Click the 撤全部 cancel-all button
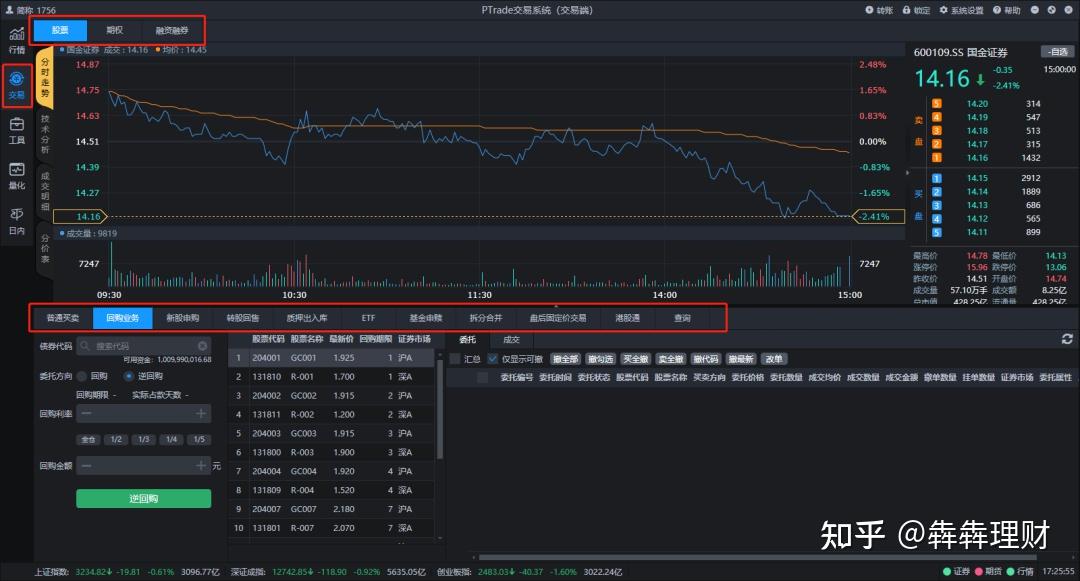The width and height of the screenshot is (1080, 581). click(565, 358)
